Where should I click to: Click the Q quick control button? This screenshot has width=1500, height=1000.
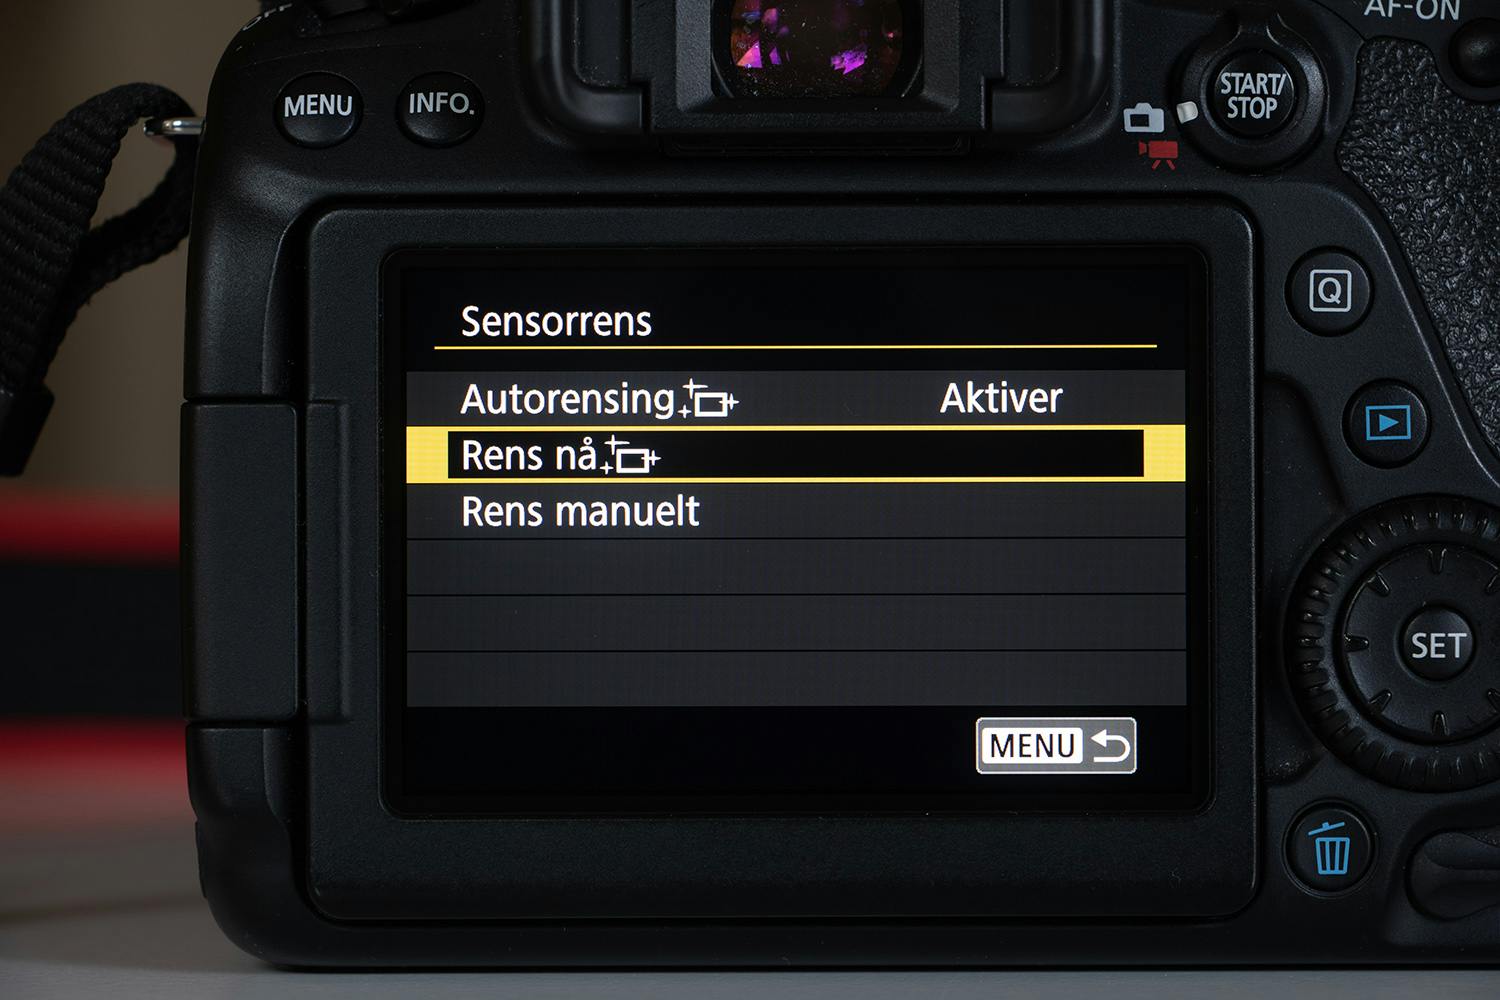point(1330,292)
